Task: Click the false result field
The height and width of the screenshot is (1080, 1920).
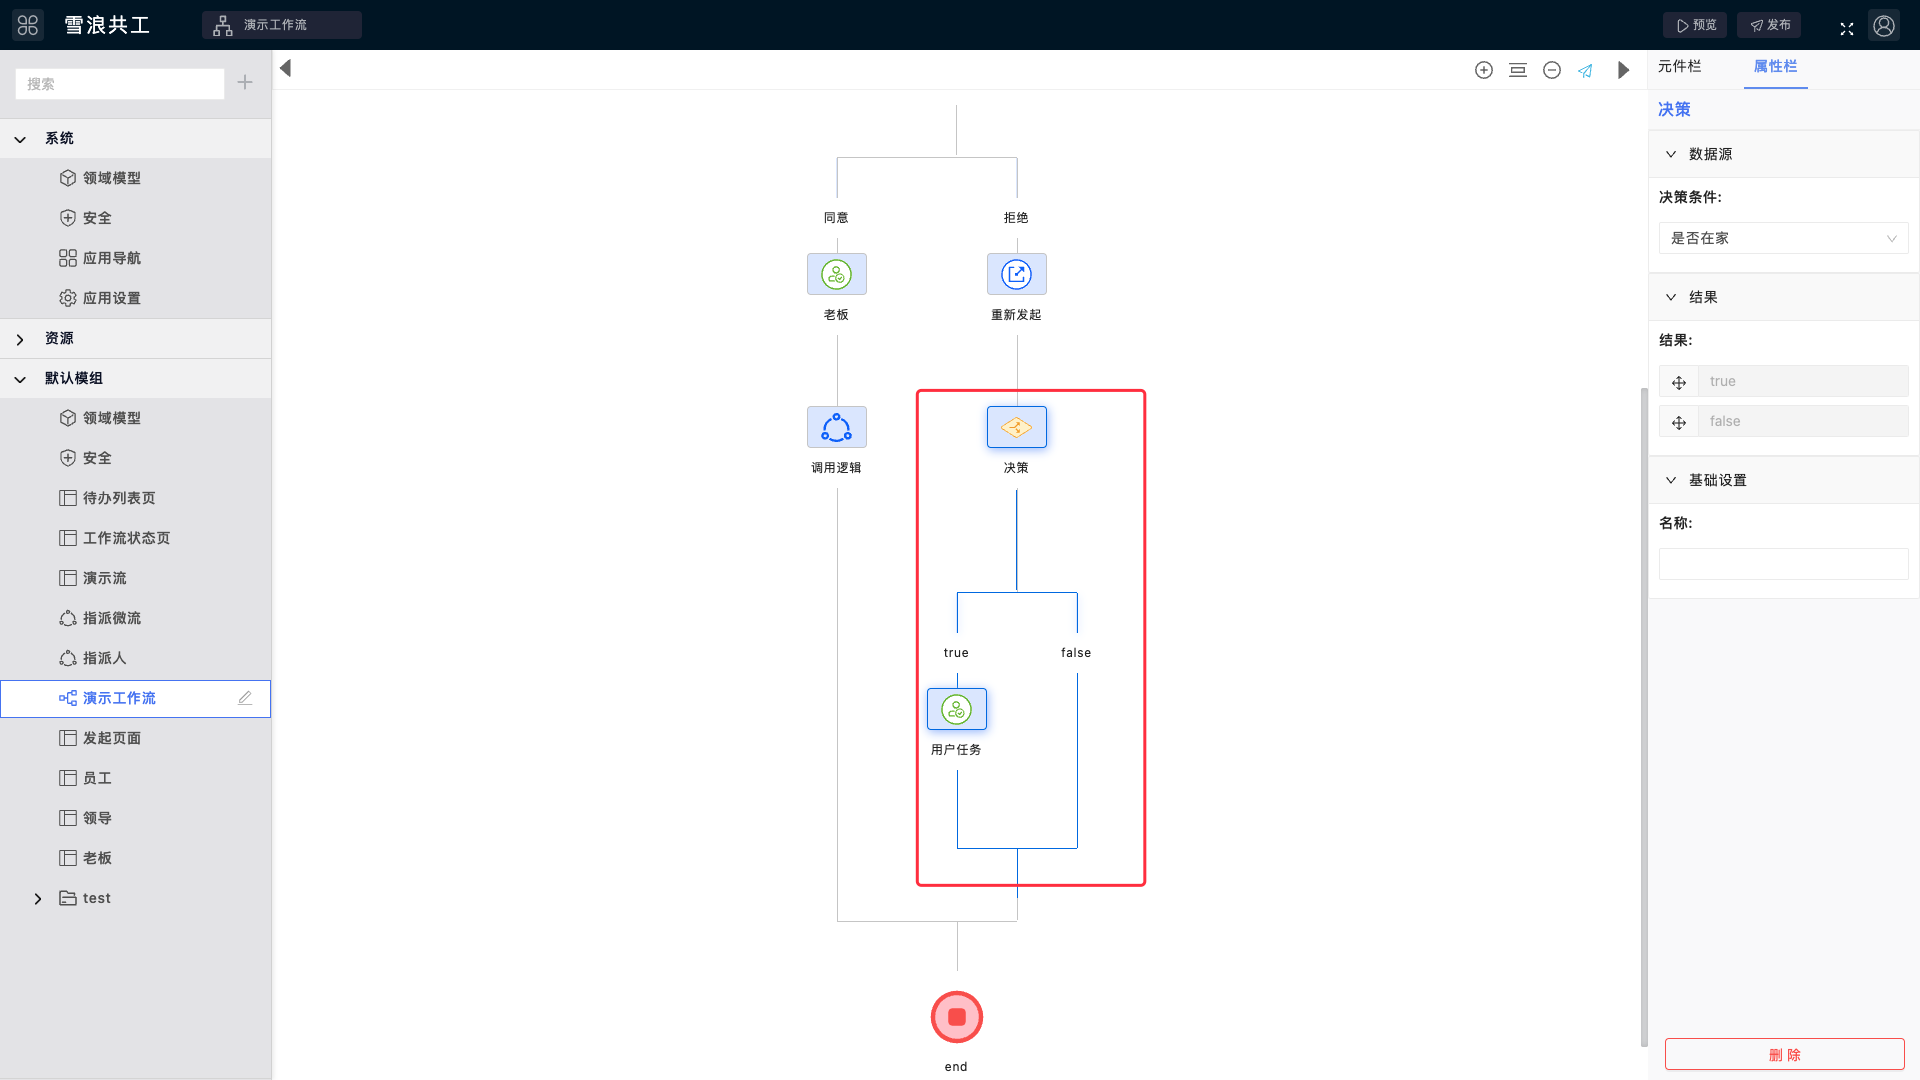Action: (1804, 421)
